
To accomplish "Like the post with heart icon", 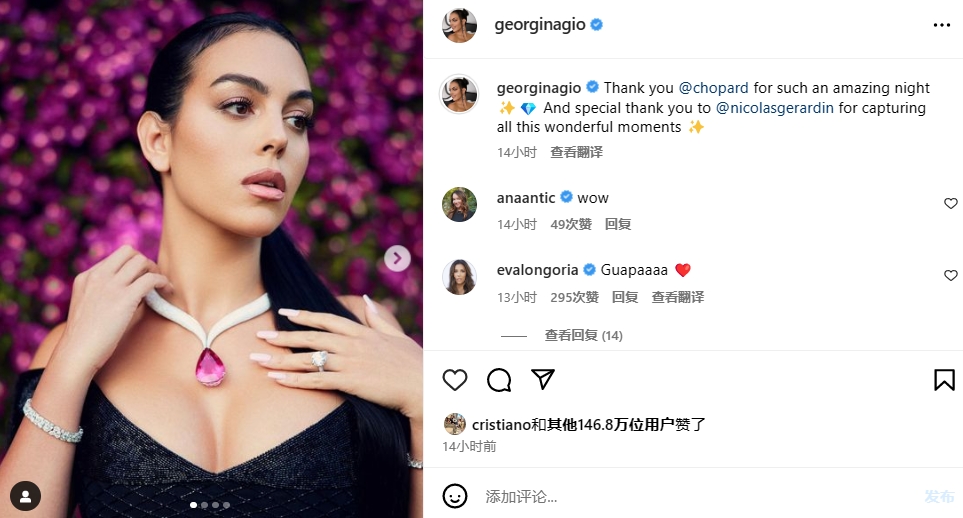I will [454, 380].
